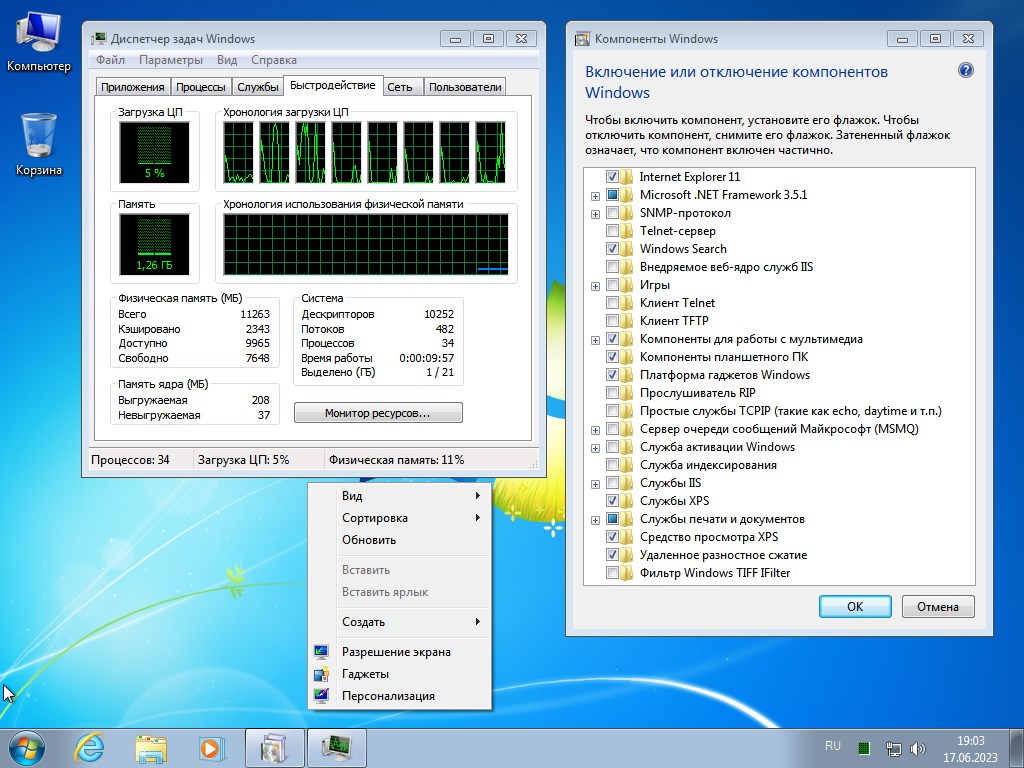Open the network tray icon
Image resolution: width=1024 pixels, height=768 pixels.
893,748
